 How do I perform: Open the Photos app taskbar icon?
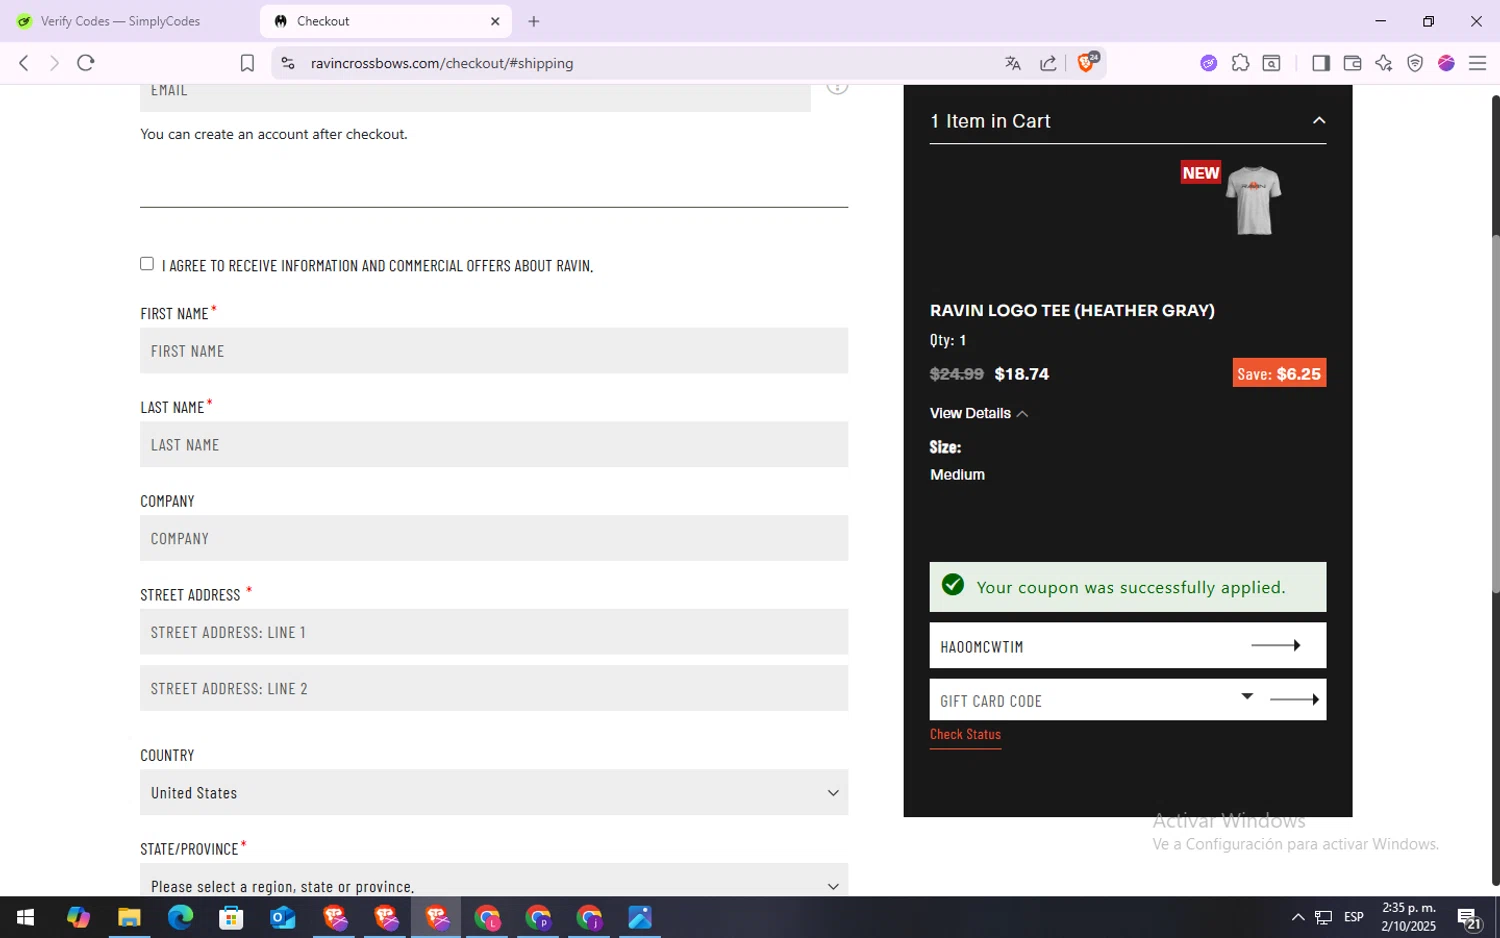[640, 917]
